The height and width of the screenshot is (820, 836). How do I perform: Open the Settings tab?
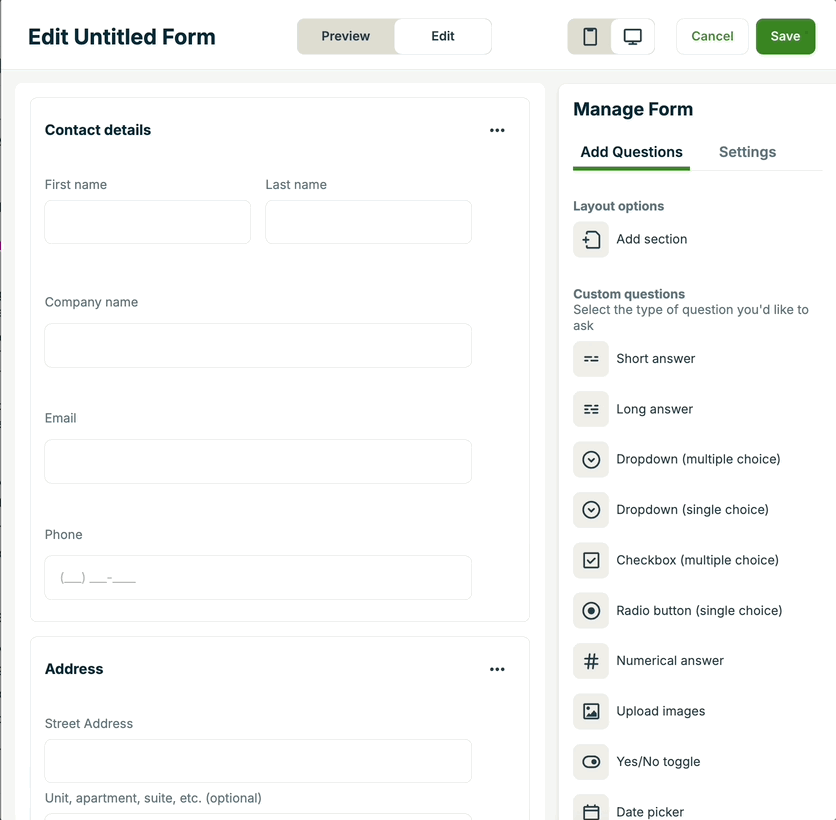click(x=747, y=152)
